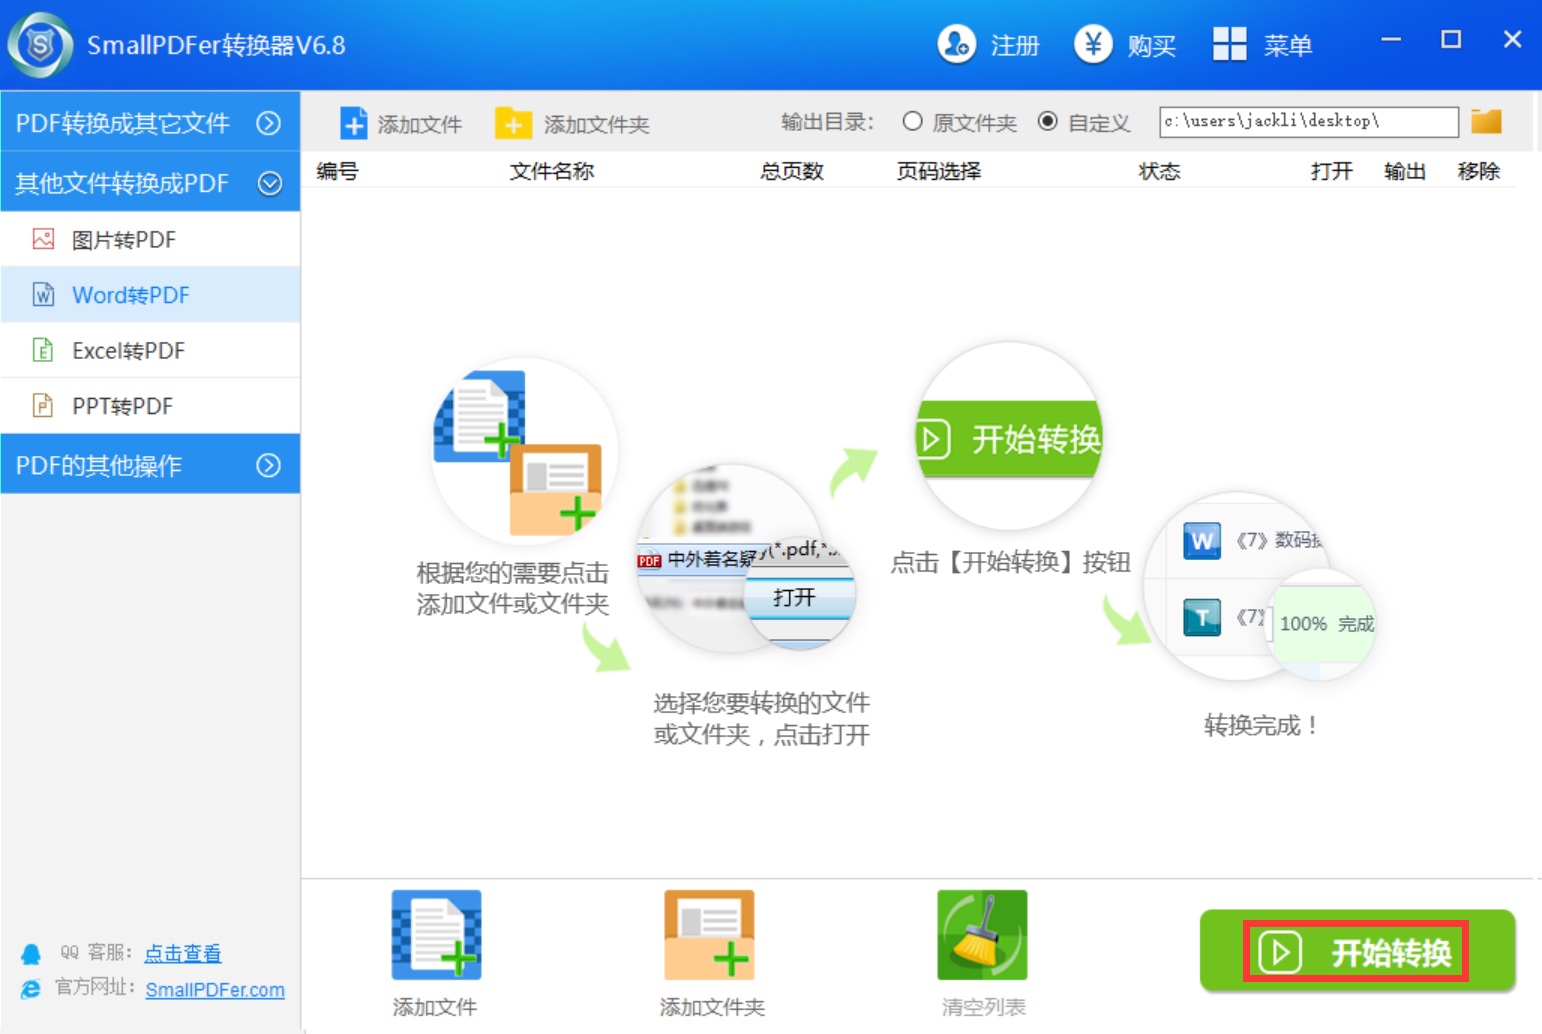Click the 打开 column header
This screenshot has width=1542, height=1034.
[x=1332, y=171]
